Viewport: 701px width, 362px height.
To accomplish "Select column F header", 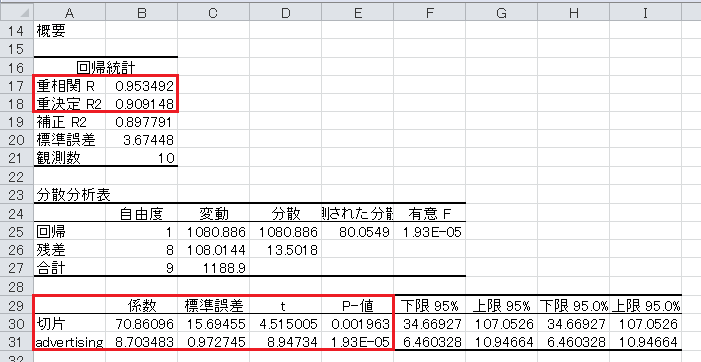I will pos(430,13).
